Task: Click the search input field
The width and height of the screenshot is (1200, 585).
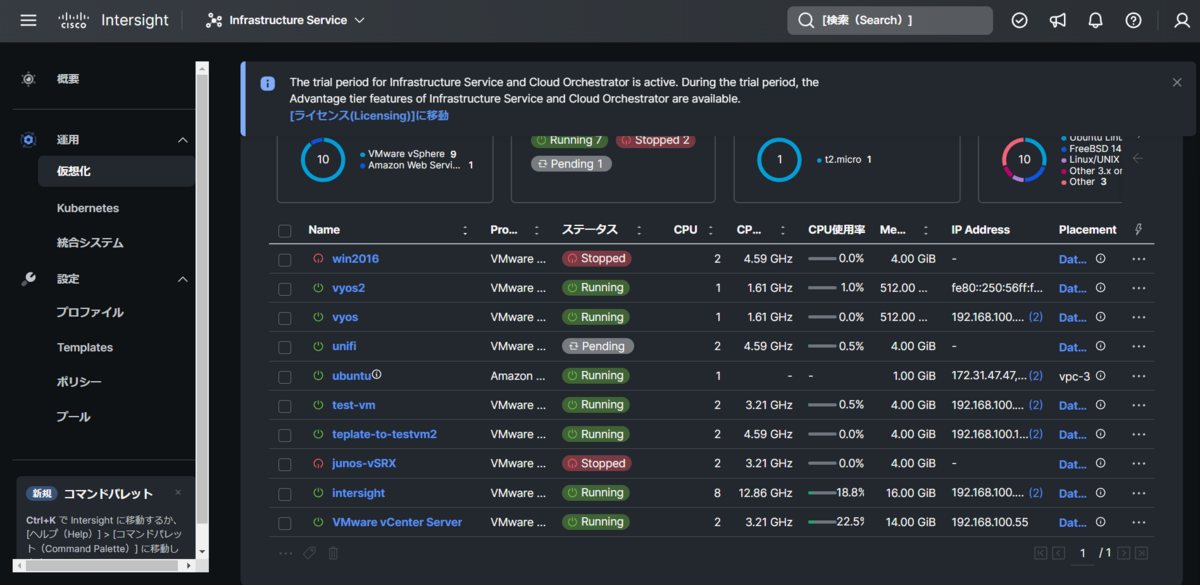Action: (890, 20)
